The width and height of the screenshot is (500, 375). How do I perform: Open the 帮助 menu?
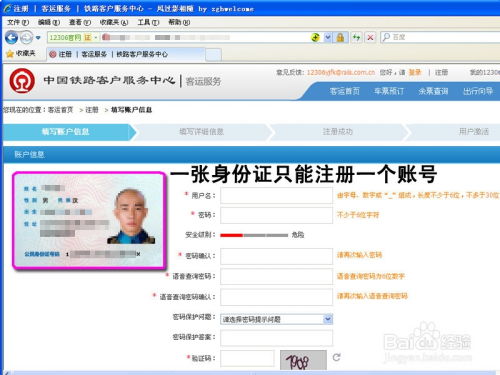(179, 22)
